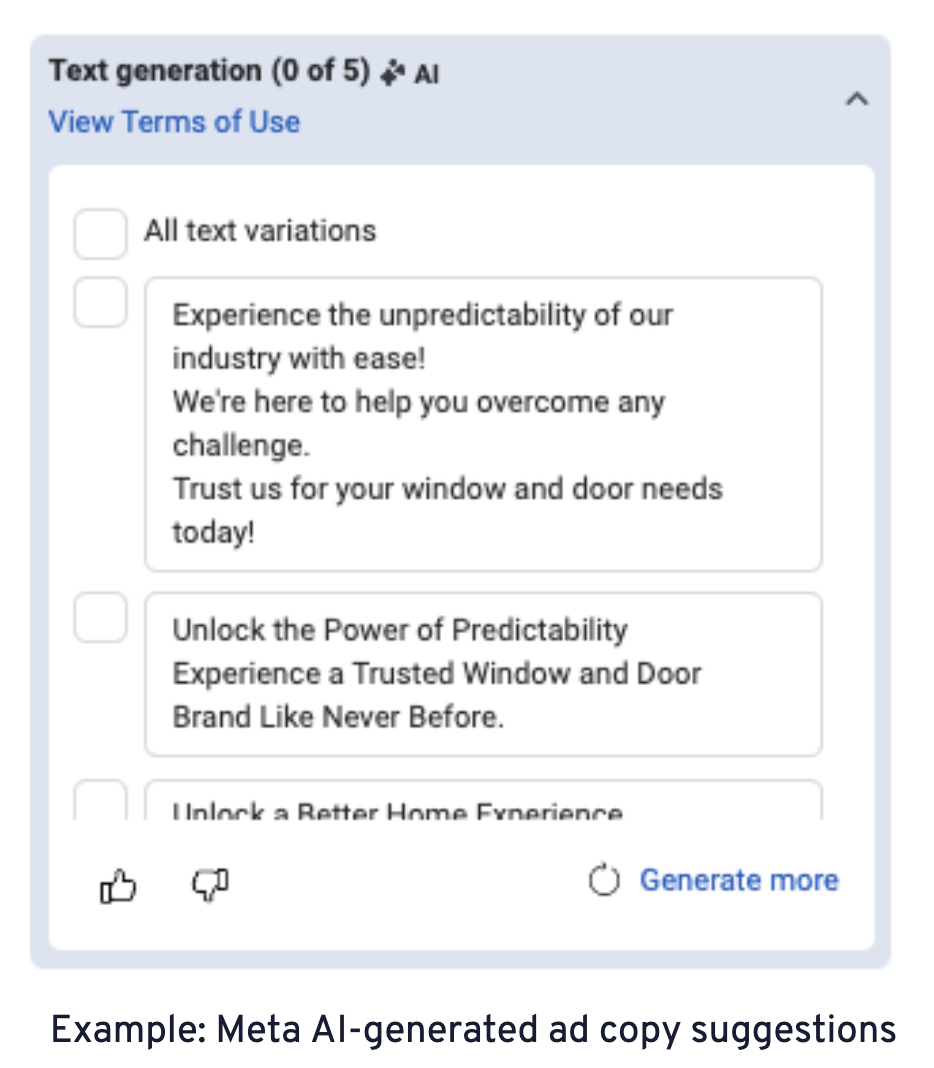Click the Text generation header title

click(154, 72)
